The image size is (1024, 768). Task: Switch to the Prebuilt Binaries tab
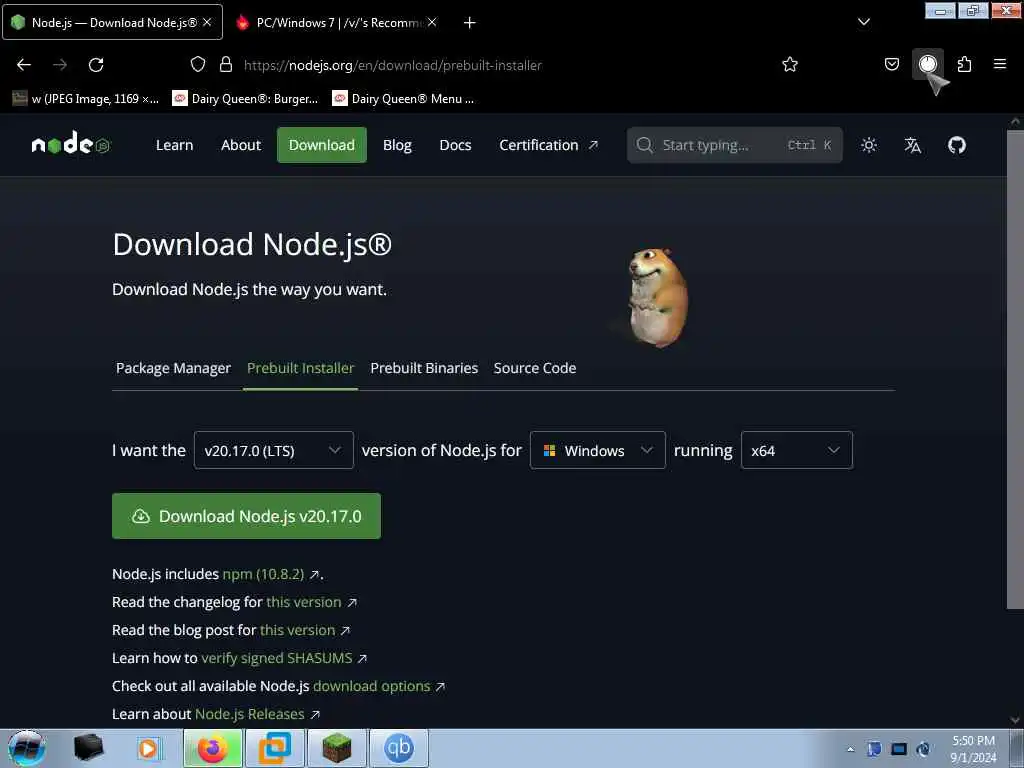(424, 368)
